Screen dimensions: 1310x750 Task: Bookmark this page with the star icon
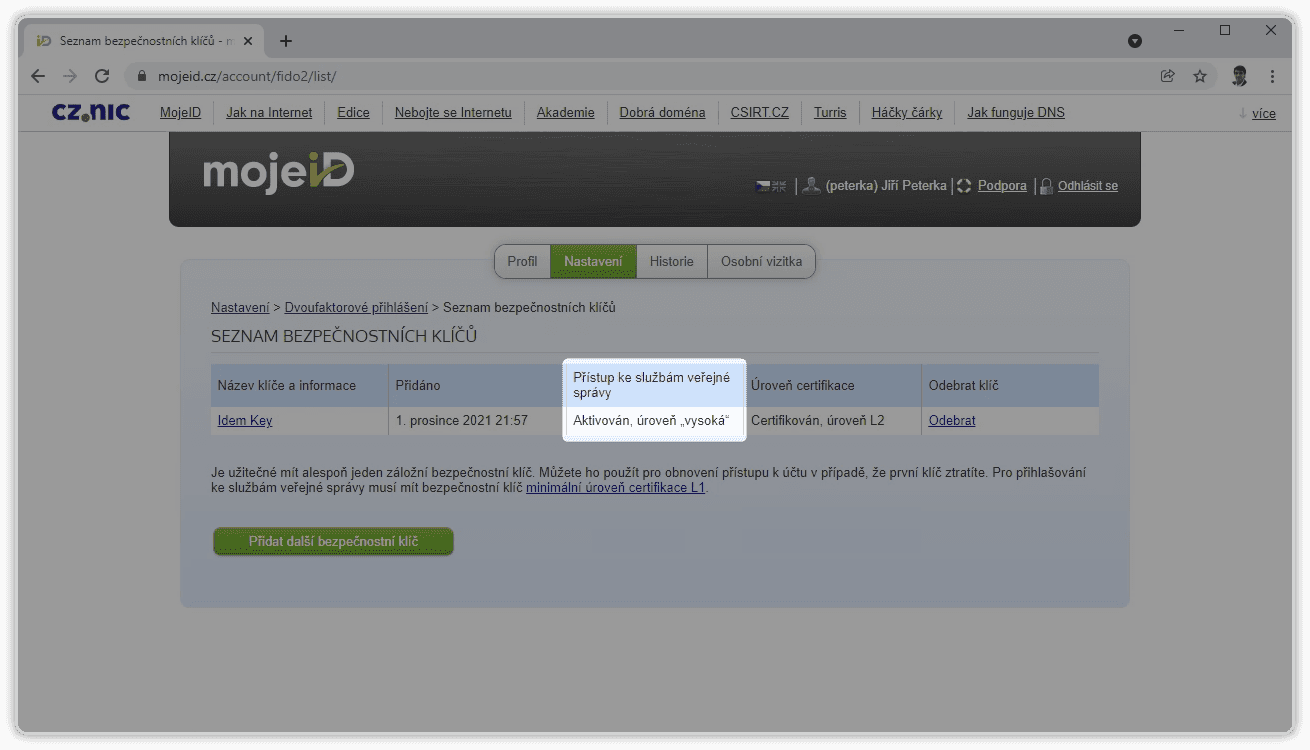(x=1200, y=76)
